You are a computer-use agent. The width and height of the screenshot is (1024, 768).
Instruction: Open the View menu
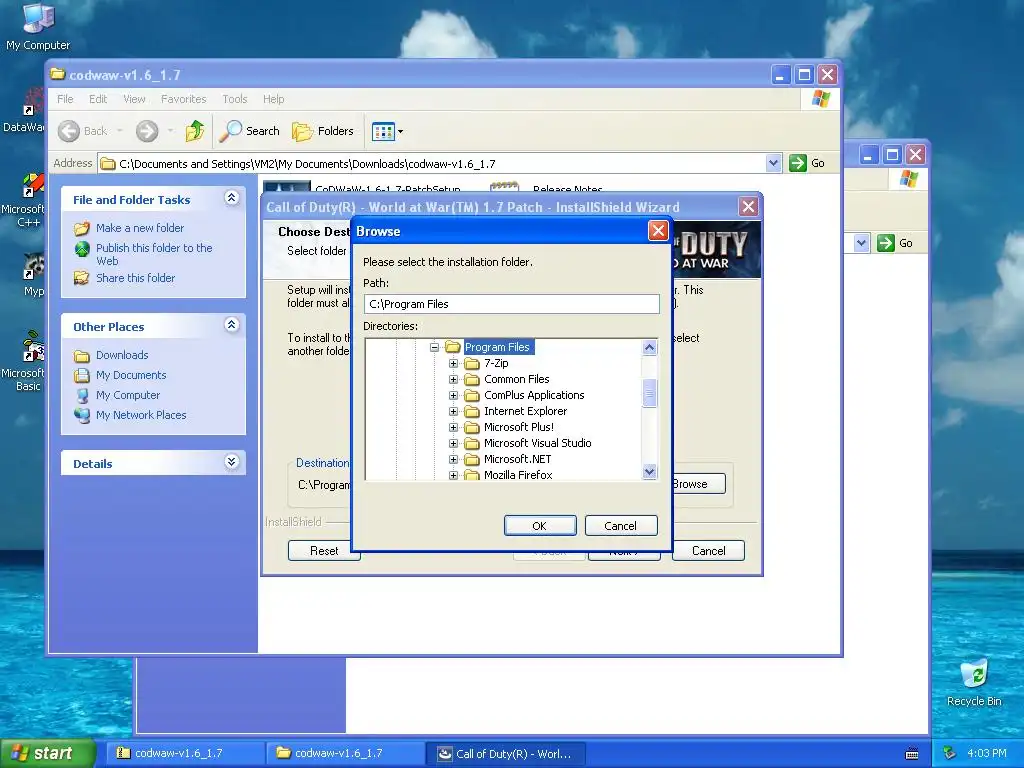(134, 99)
